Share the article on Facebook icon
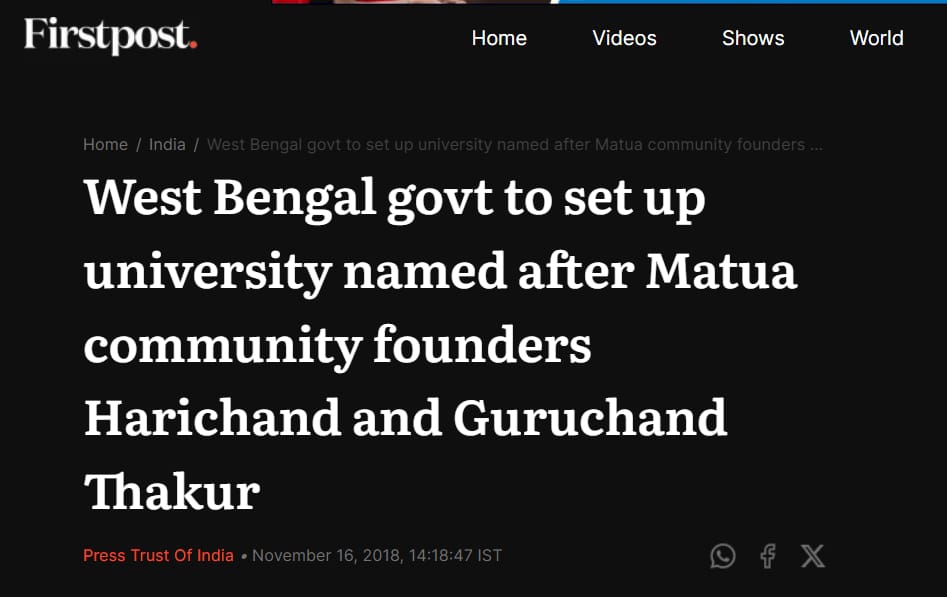Screen dimensions: 947x597 point(768,556)
